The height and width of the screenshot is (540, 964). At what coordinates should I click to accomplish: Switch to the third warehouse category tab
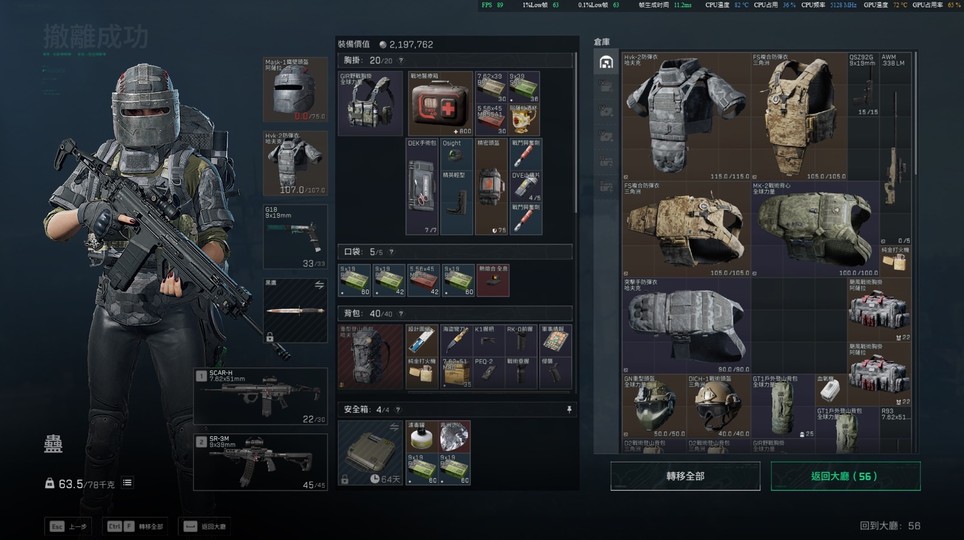point(606,111)
